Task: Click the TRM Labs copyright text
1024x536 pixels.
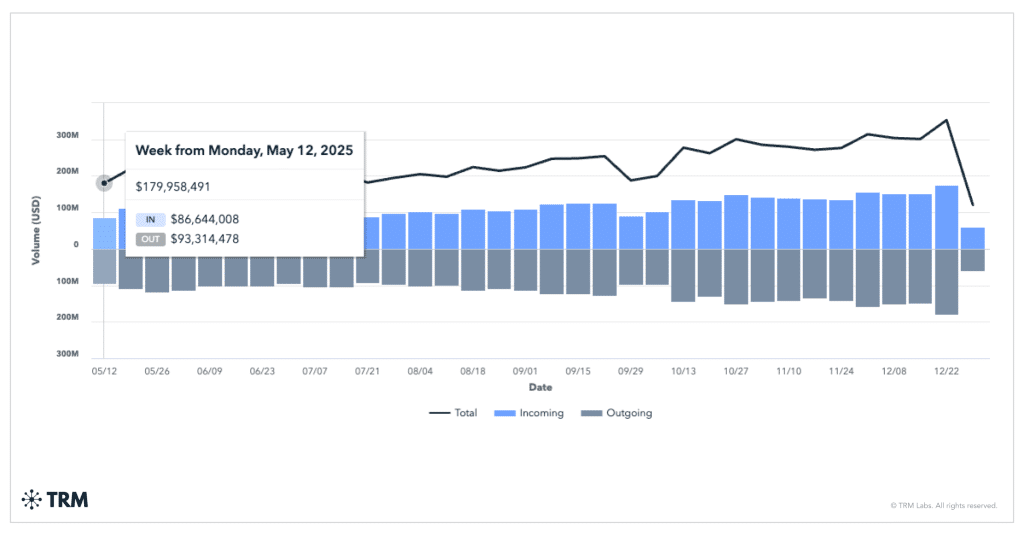Action: [x=943, y=506]
